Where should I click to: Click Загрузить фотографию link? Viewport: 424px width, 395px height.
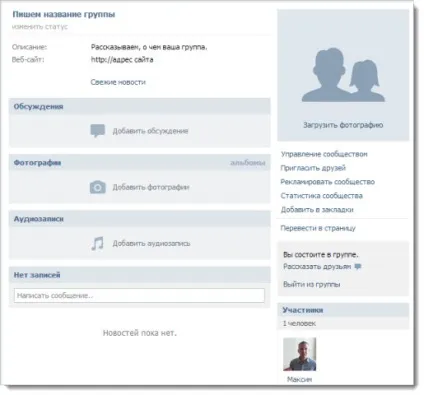point(343,125)
